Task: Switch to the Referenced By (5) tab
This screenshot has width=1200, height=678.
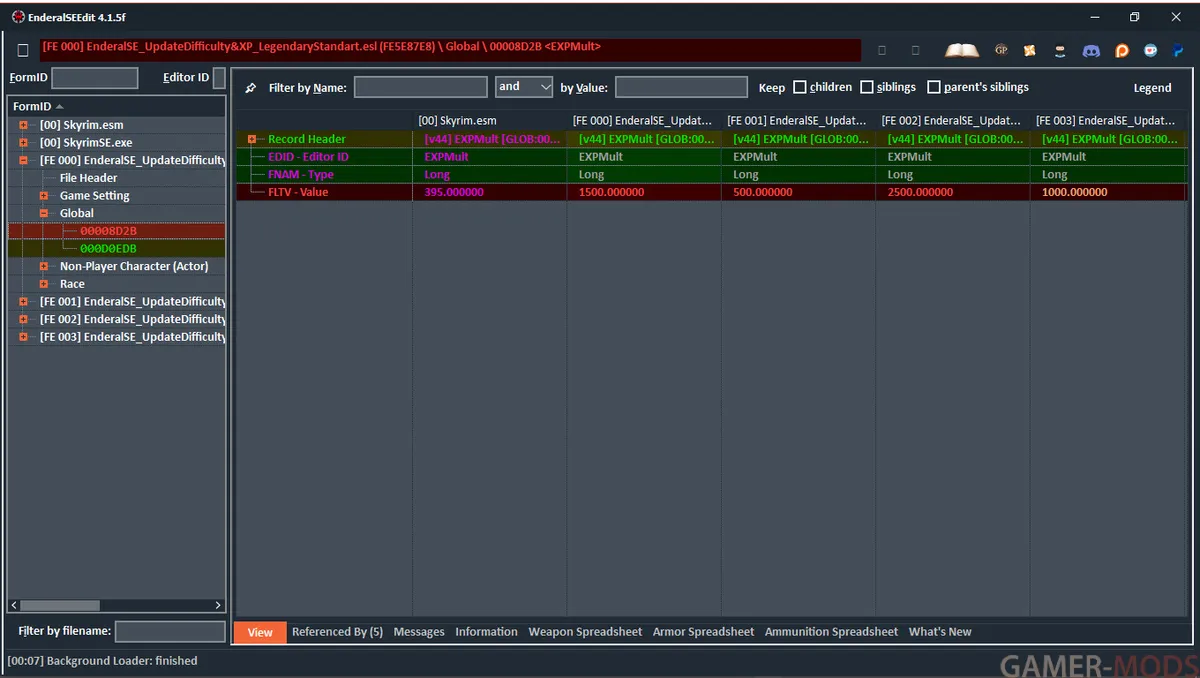Action: click(x=337, y=632)
